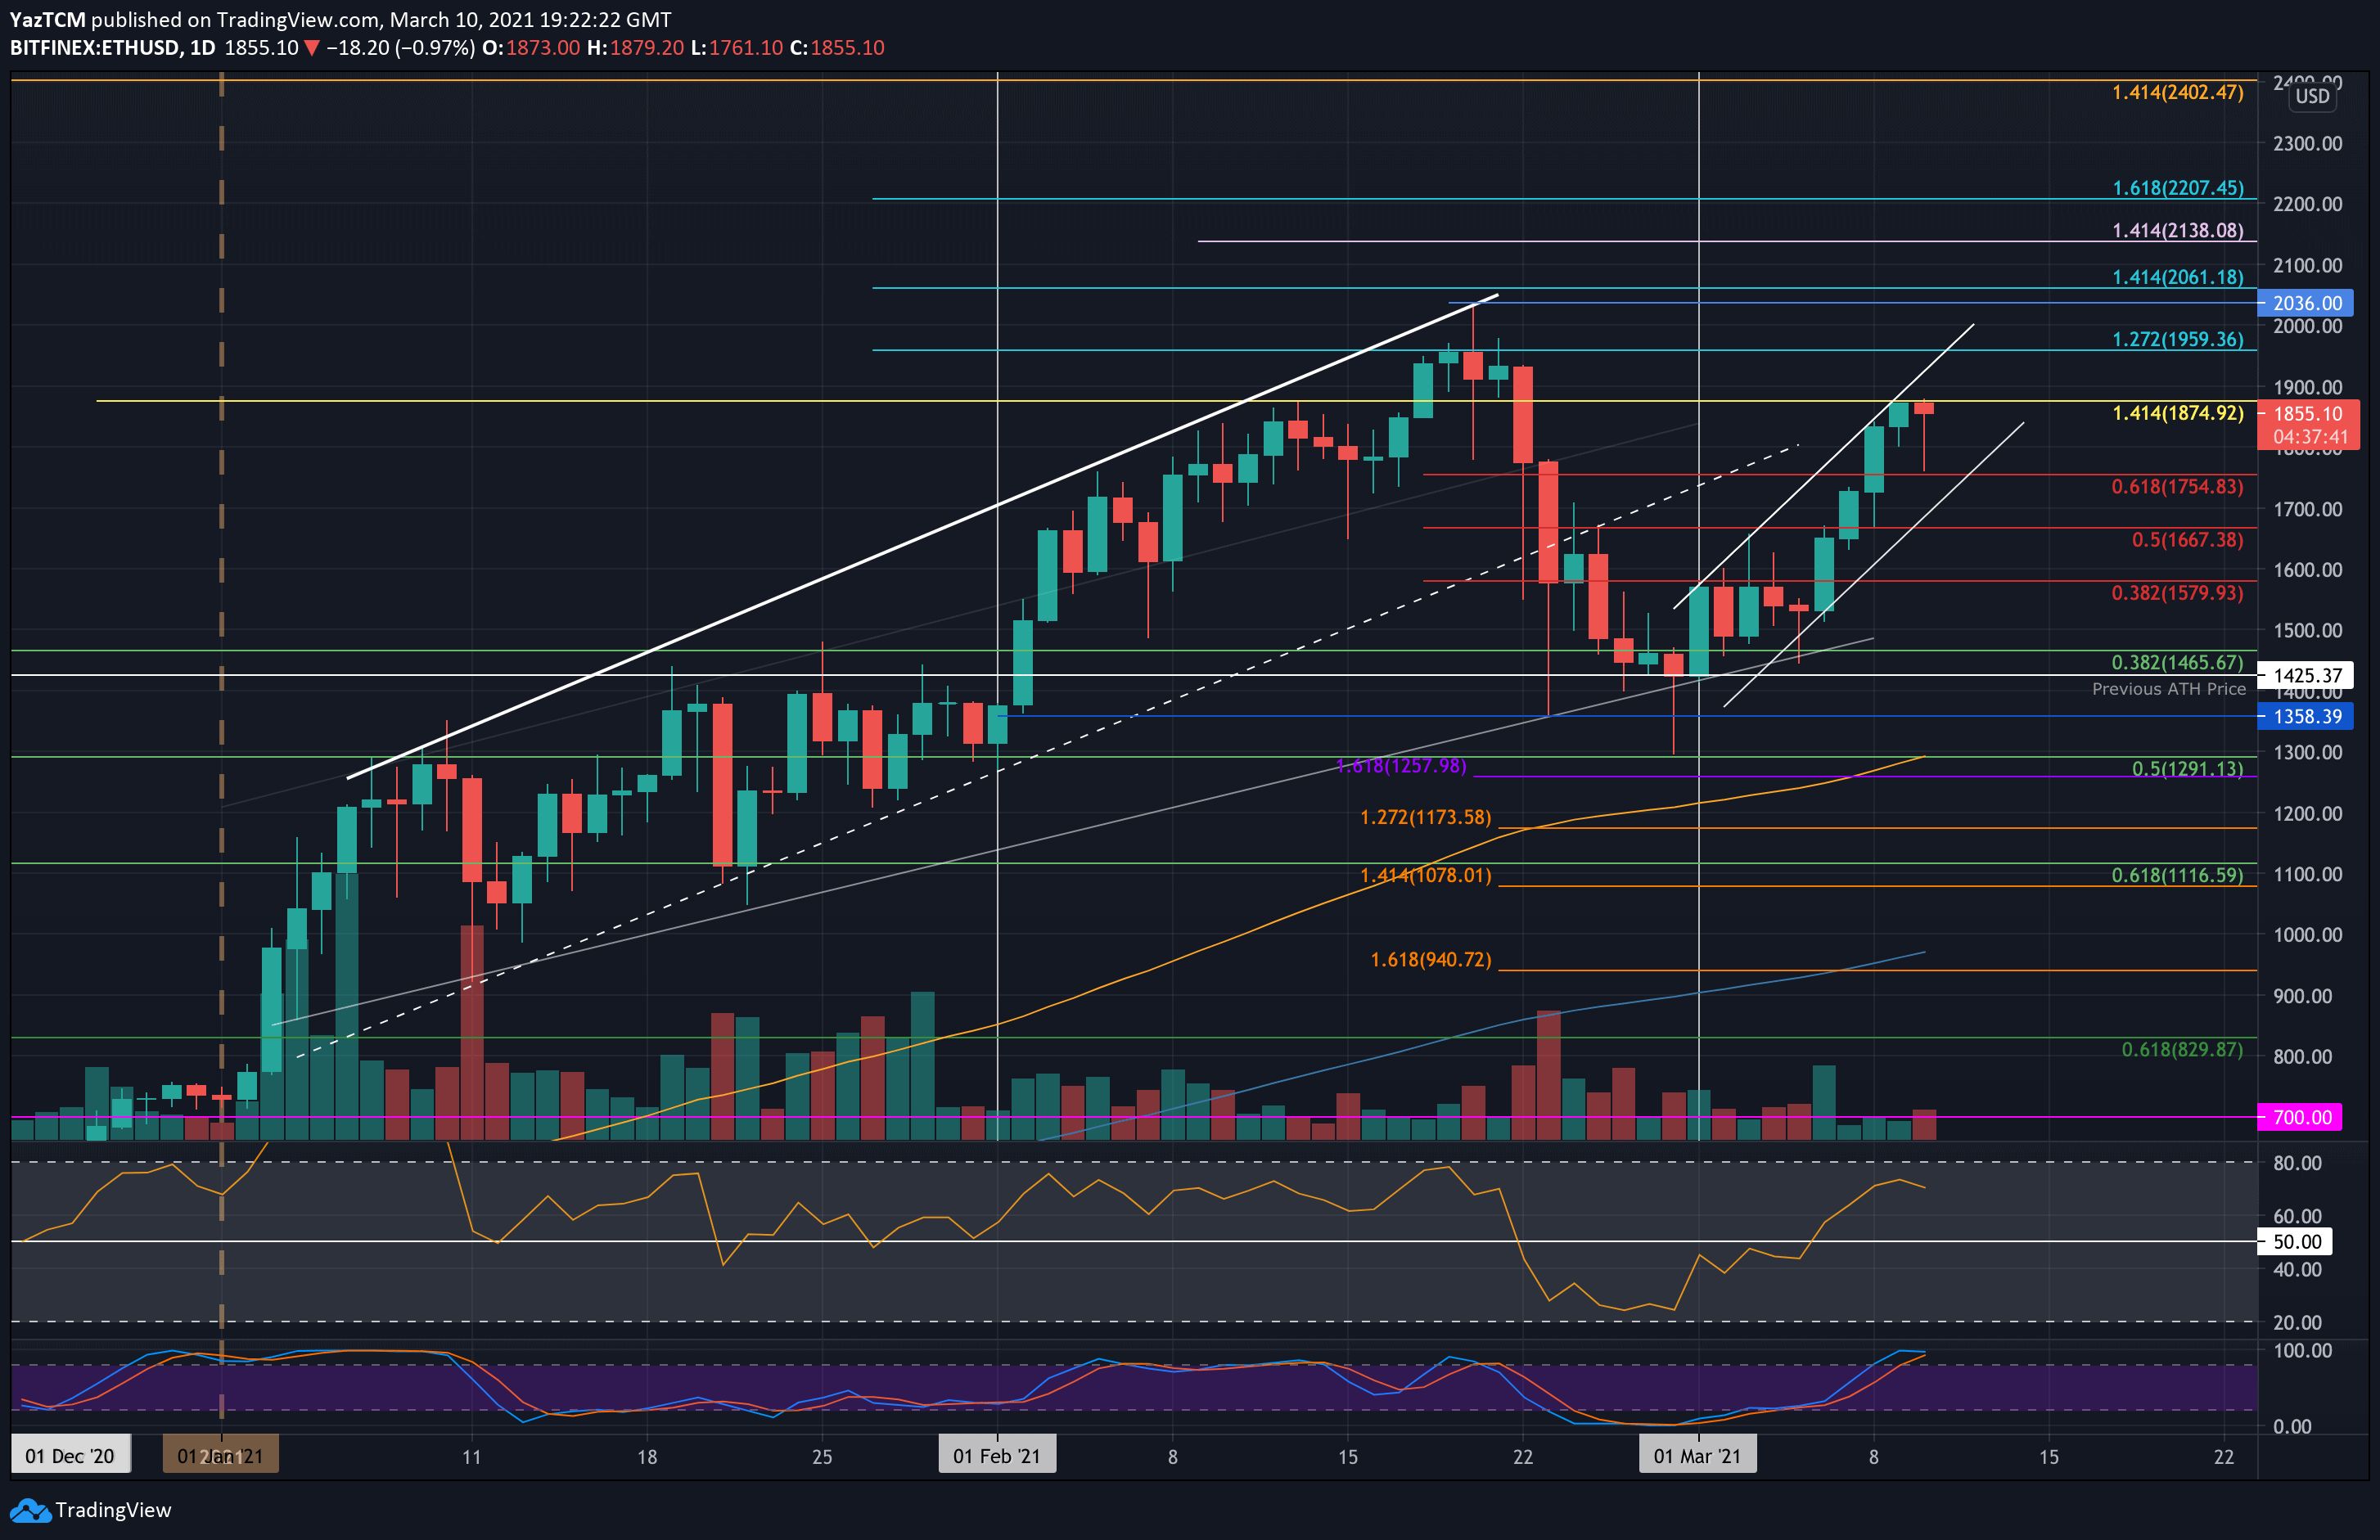Click the O:1873.00 open value

point(531,48)
